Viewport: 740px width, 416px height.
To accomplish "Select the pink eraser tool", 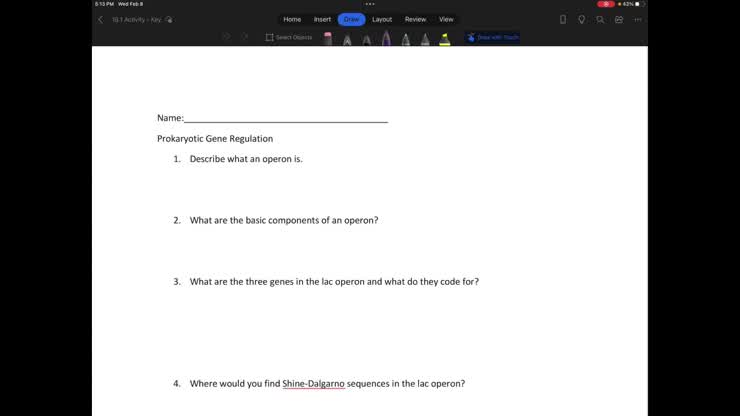I will 328,38.
